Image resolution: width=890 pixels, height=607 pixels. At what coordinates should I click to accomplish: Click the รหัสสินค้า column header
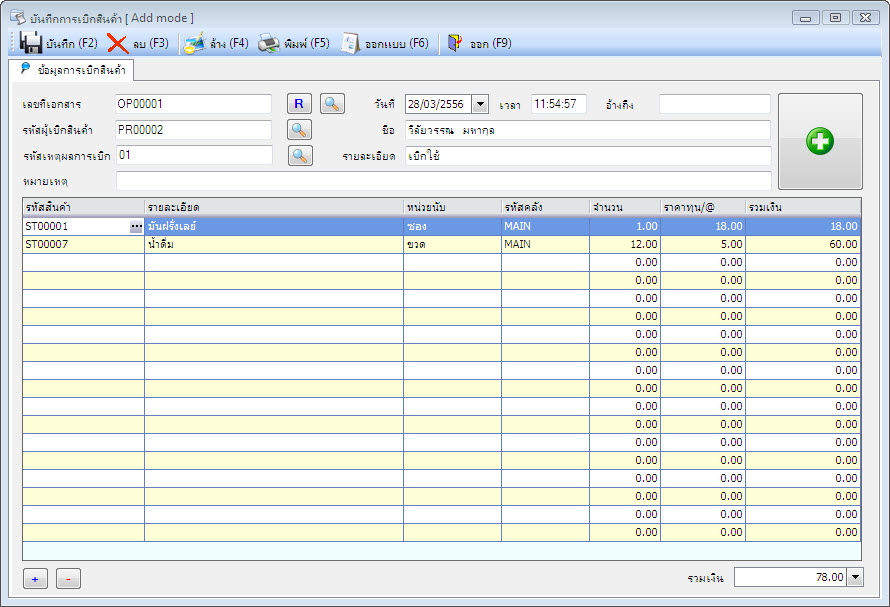(83, 207)
